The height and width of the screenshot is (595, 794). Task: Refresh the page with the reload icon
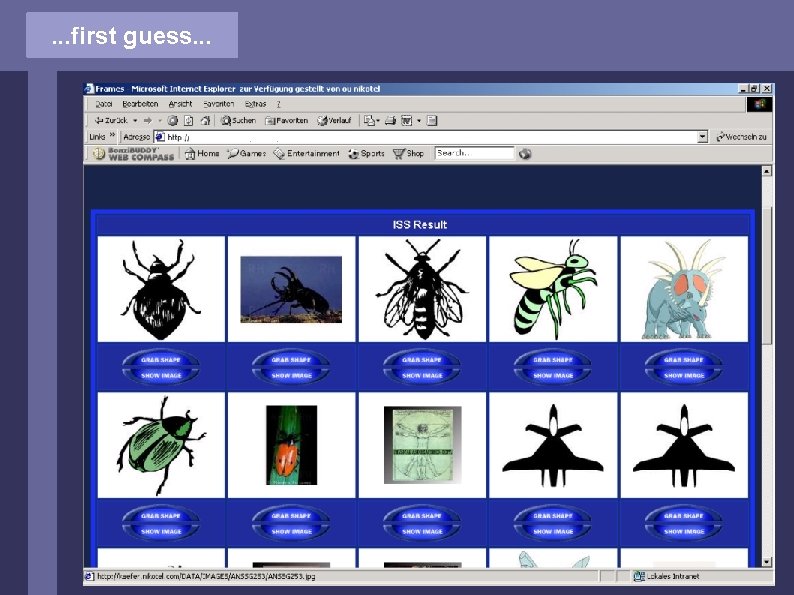pyautogui.click(x=188, y=121)
